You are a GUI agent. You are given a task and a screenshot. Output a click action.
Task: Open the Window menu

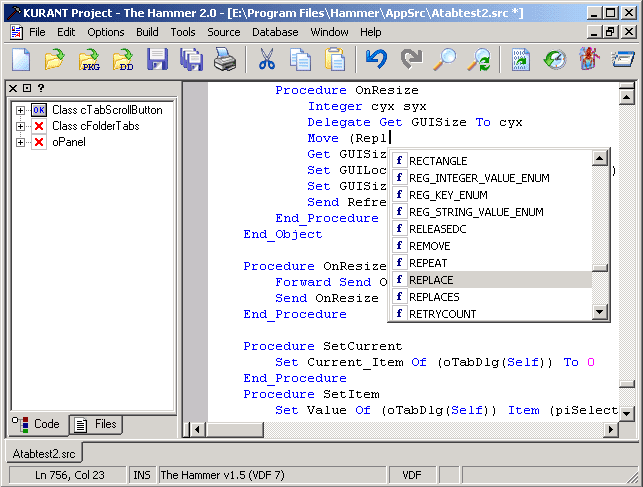(x=329, y=32)
